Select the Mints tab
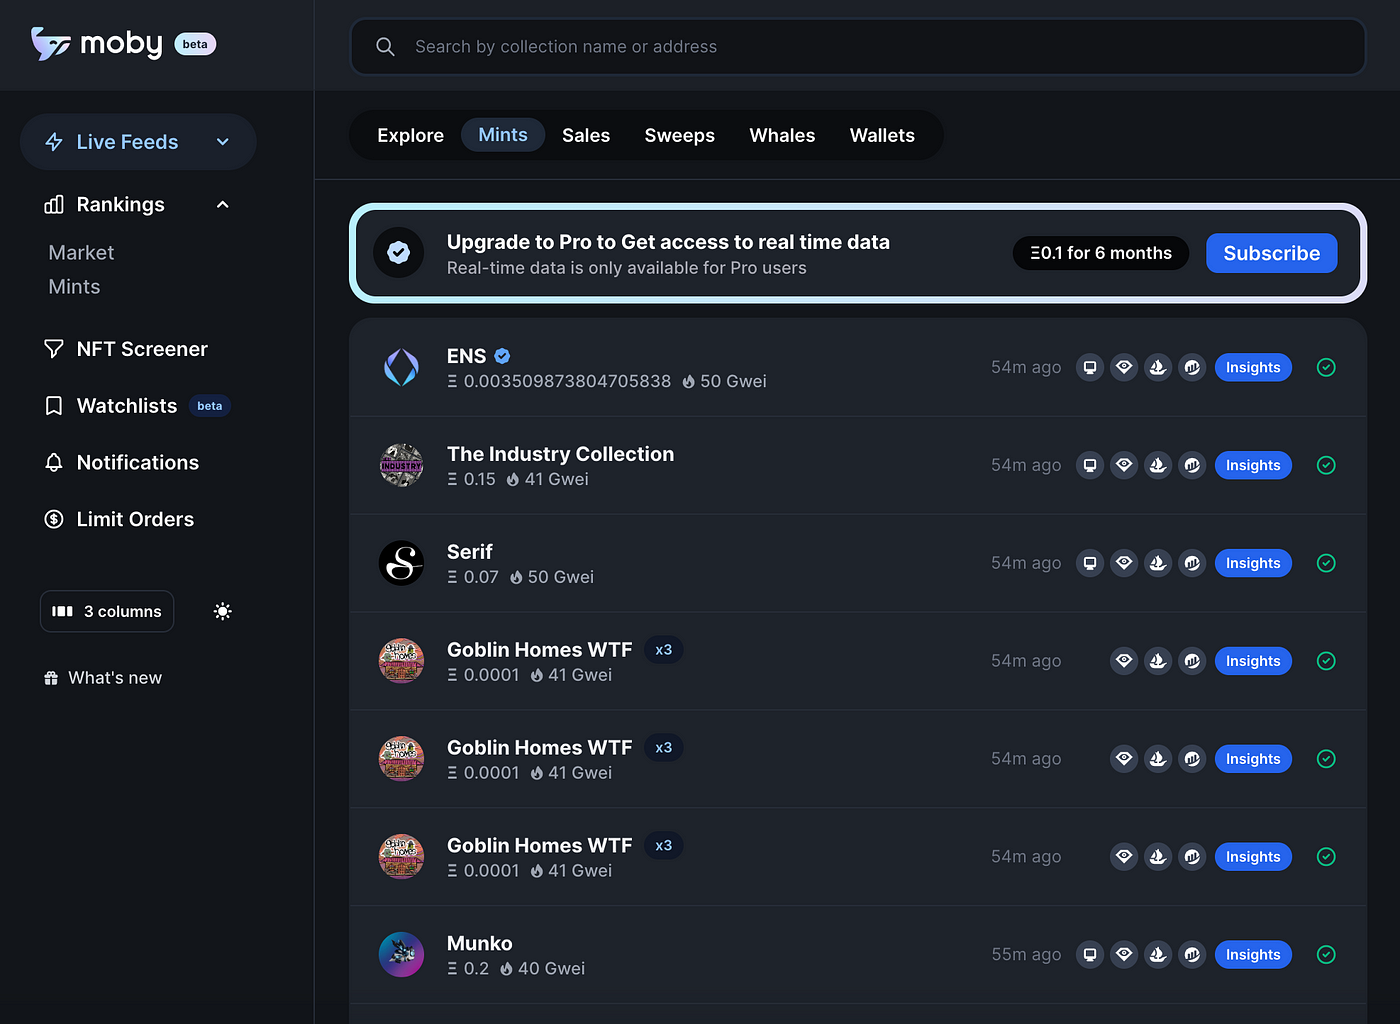The height and width of the screenshot is (1024, 1400). pyautogui.click(x=503, y=135)
